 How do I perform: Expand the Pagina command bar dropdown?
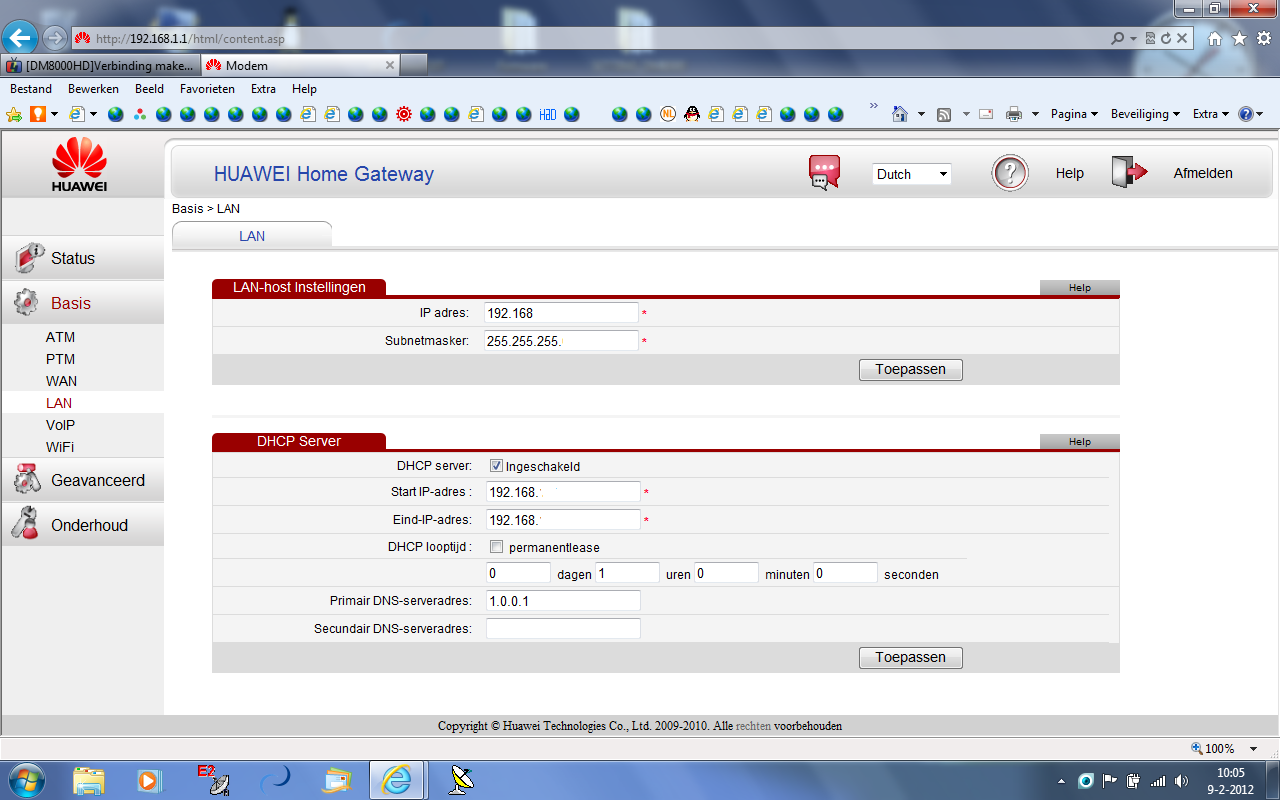pyautogui.click(x=1074, y=114)
